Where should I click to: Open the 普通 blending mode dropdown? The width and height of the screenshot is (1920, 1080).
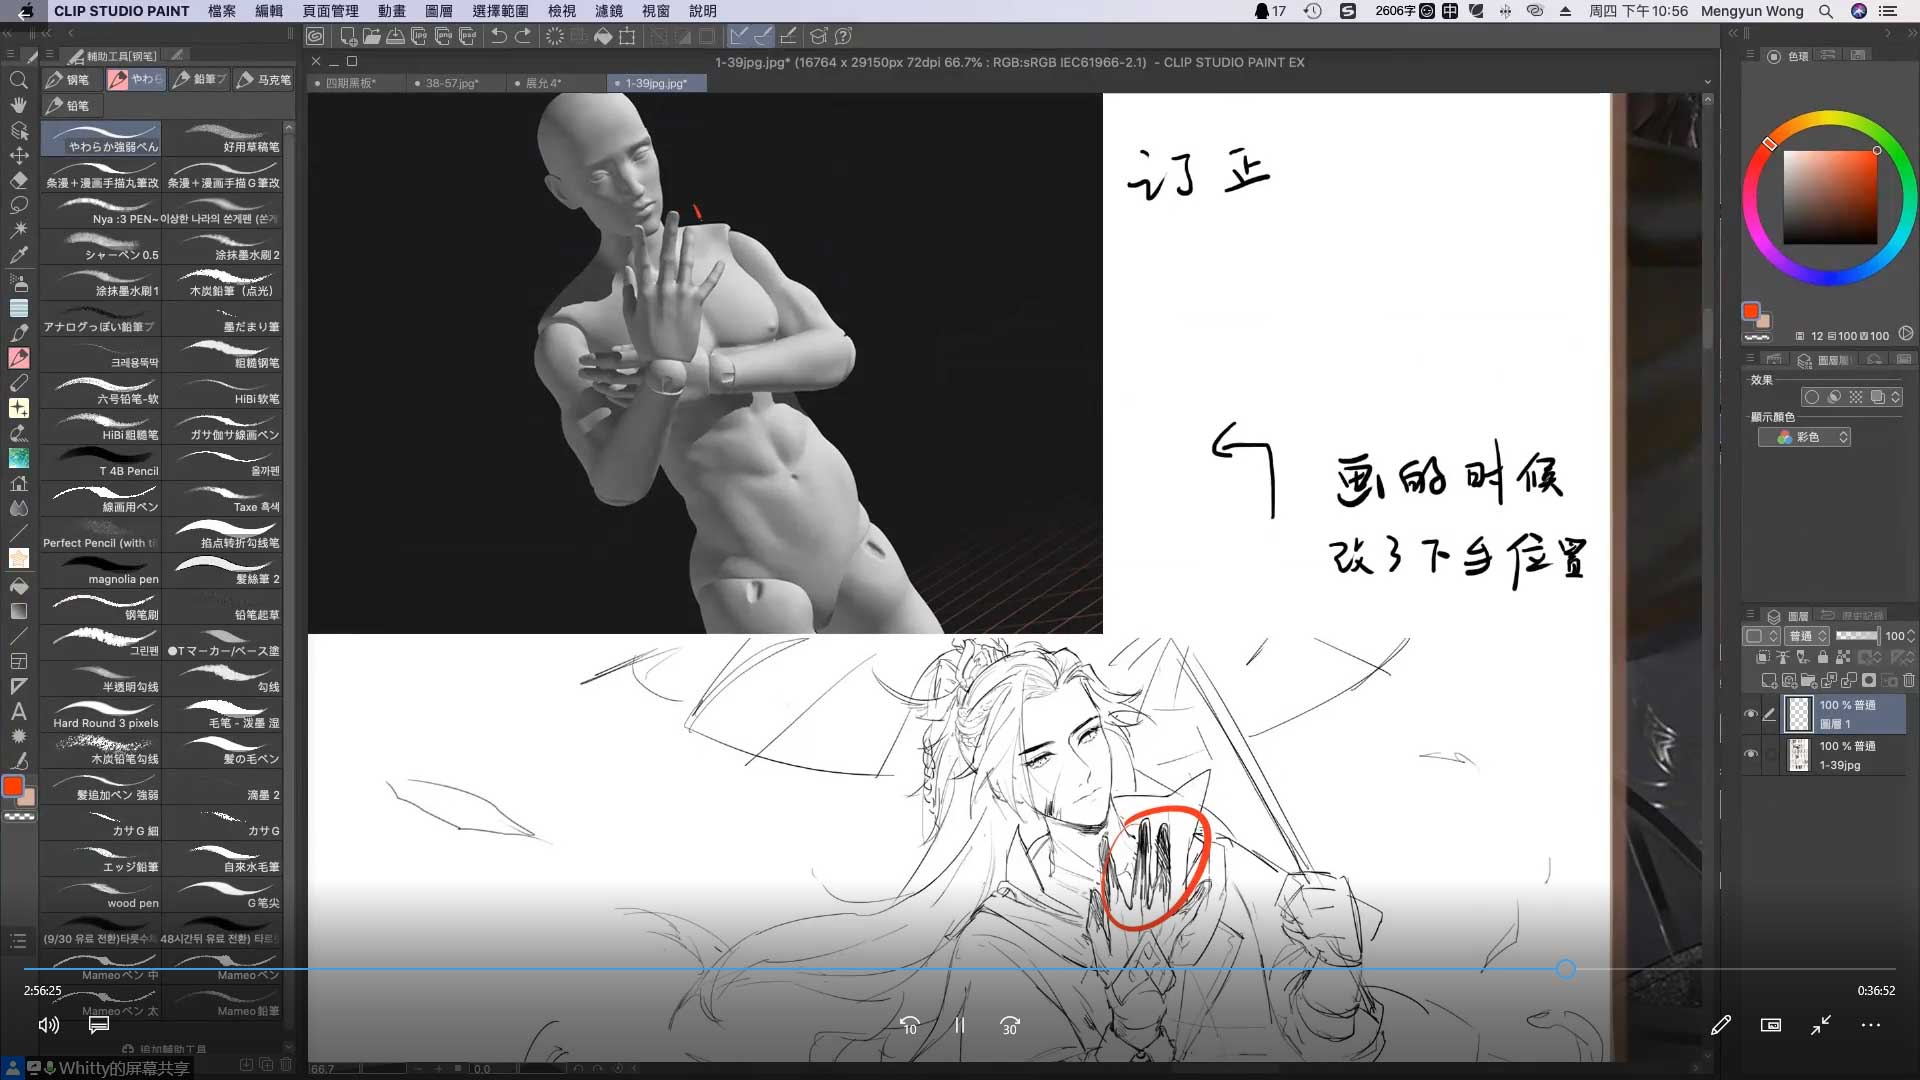[1808, 636]
